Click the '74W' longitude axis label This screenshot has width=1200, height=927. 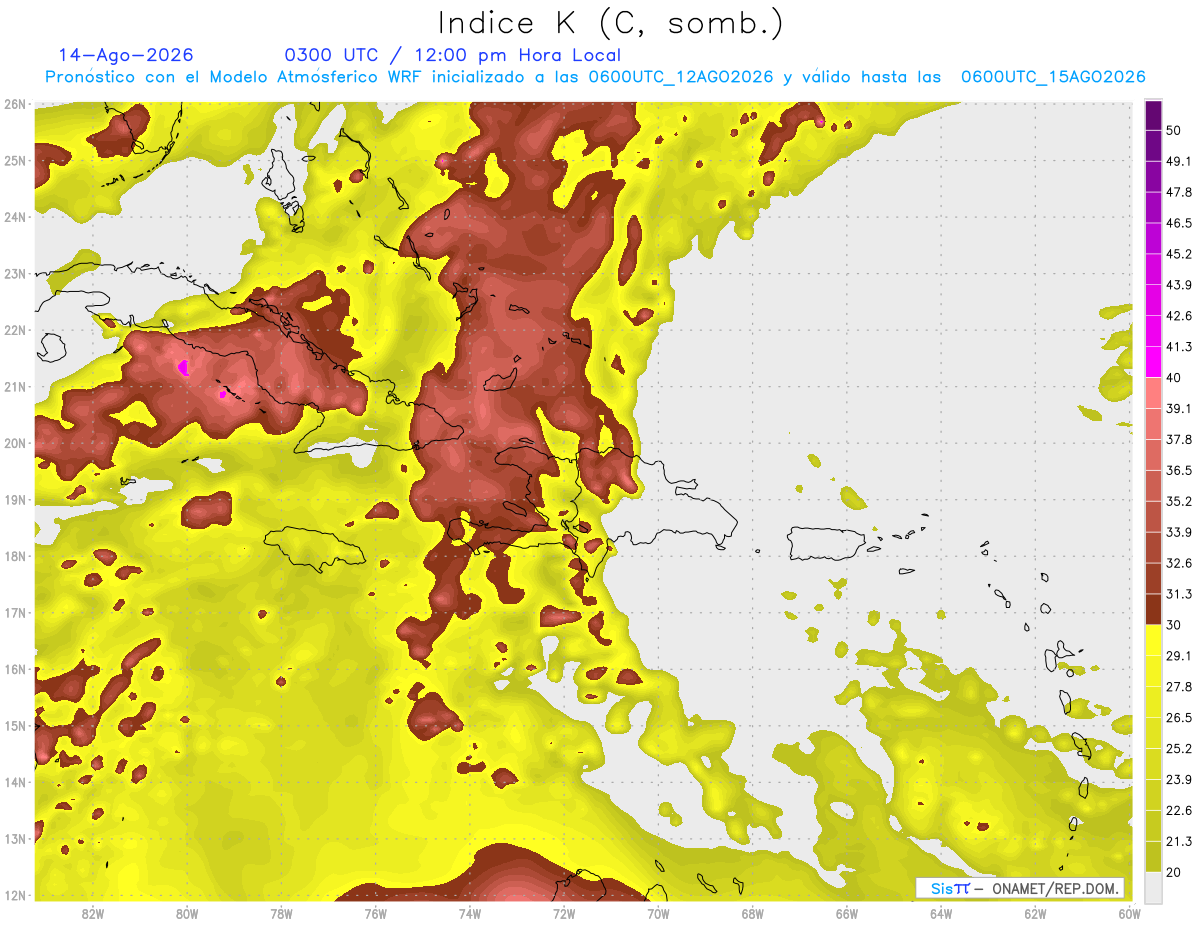coord(469,914)
